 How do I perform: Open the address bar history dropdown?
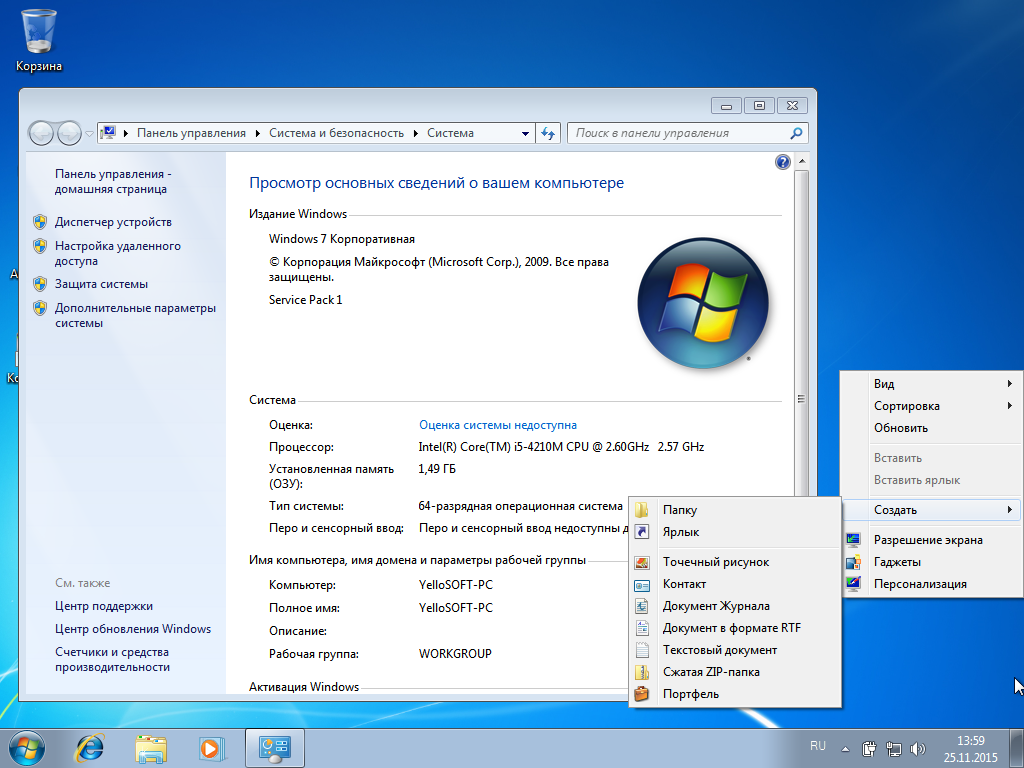coord(525,133)
